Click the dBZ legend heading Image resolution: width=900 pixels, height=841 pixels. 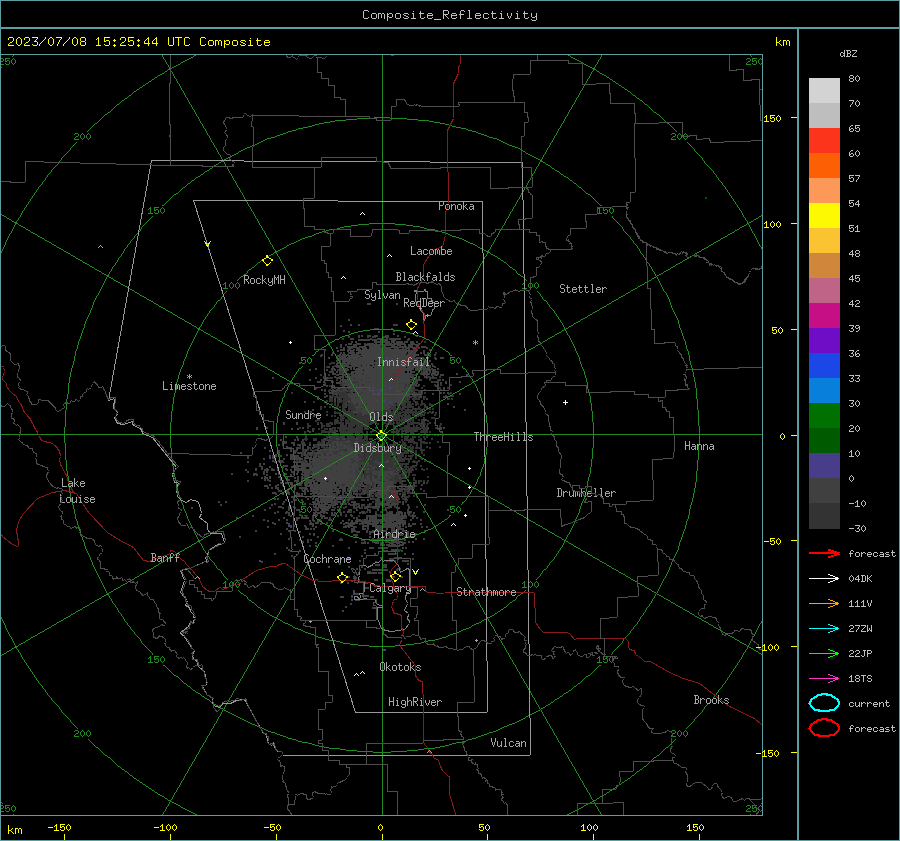(848, 53)
